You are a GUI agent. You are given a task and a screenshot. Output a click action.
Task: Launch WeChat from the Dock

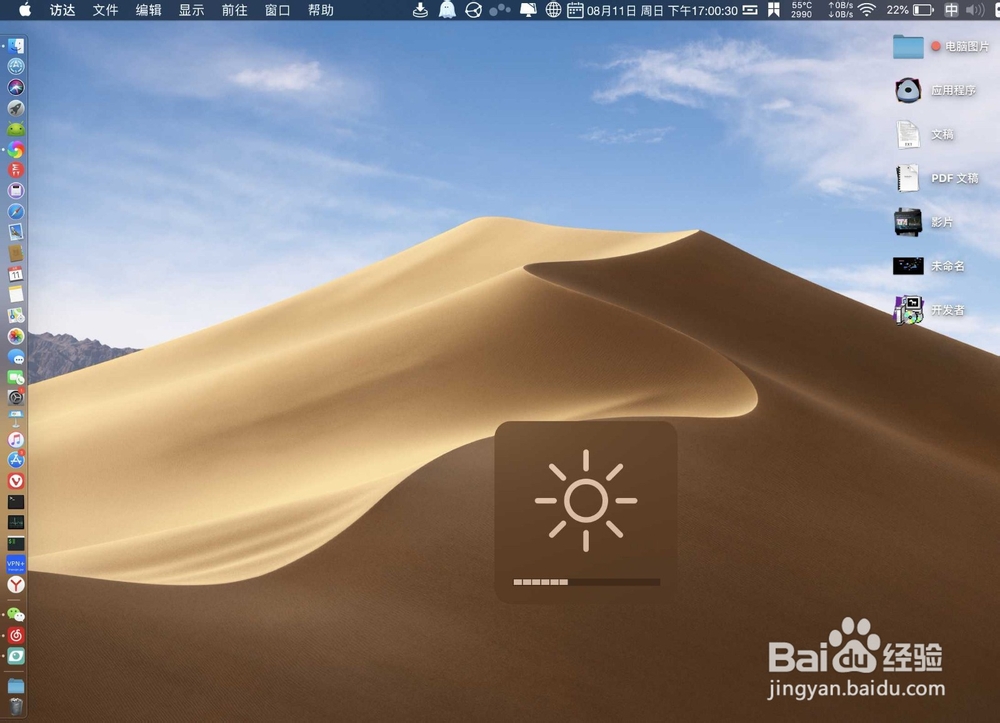point(15,616)
